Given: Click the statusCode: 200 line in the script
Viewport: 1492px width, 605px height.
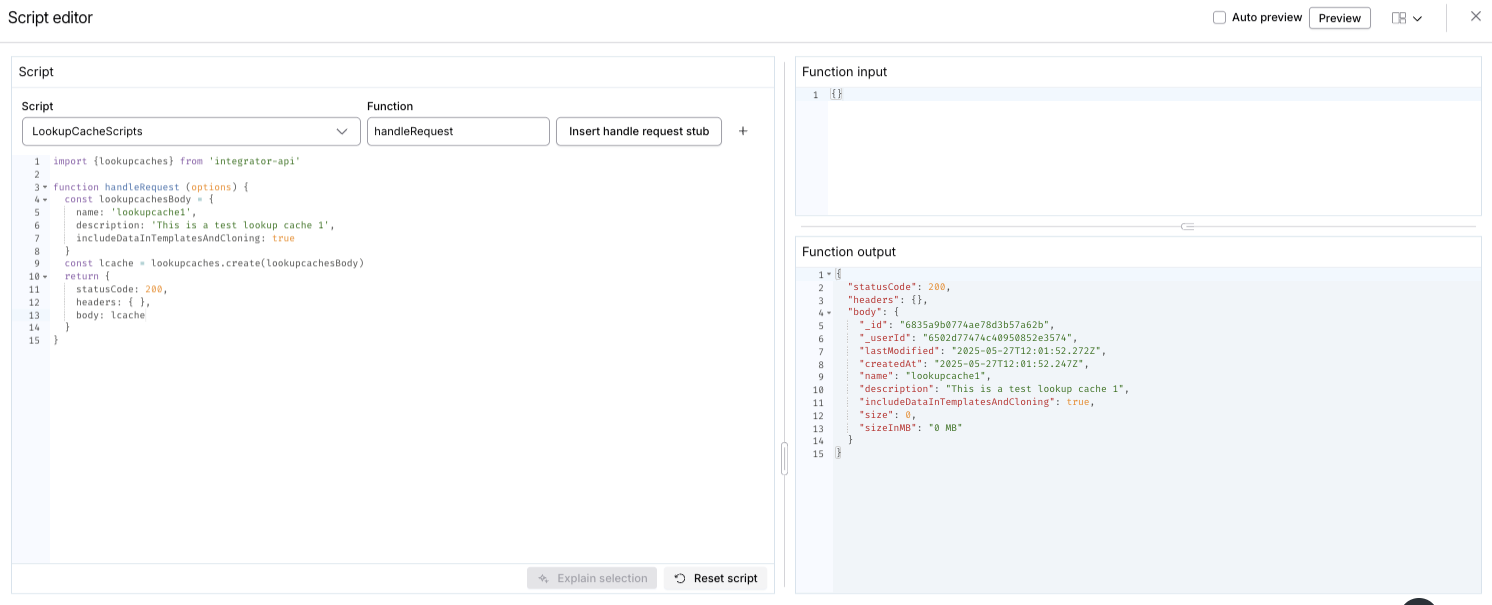Looking at the screenshot, I should tap(121, 289).
